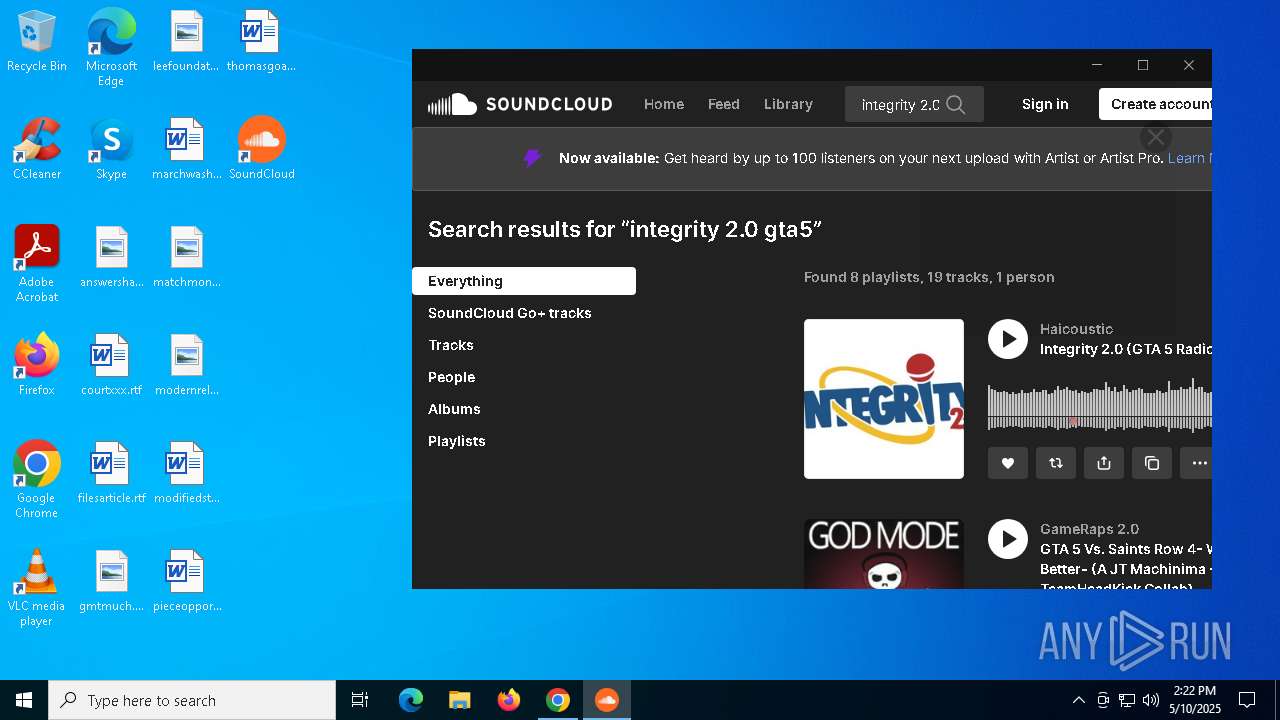Viewport: 1280px width, 720px height.
Task: Open the Integrity 2.0 cover artwork
Action: click(884, 399)
